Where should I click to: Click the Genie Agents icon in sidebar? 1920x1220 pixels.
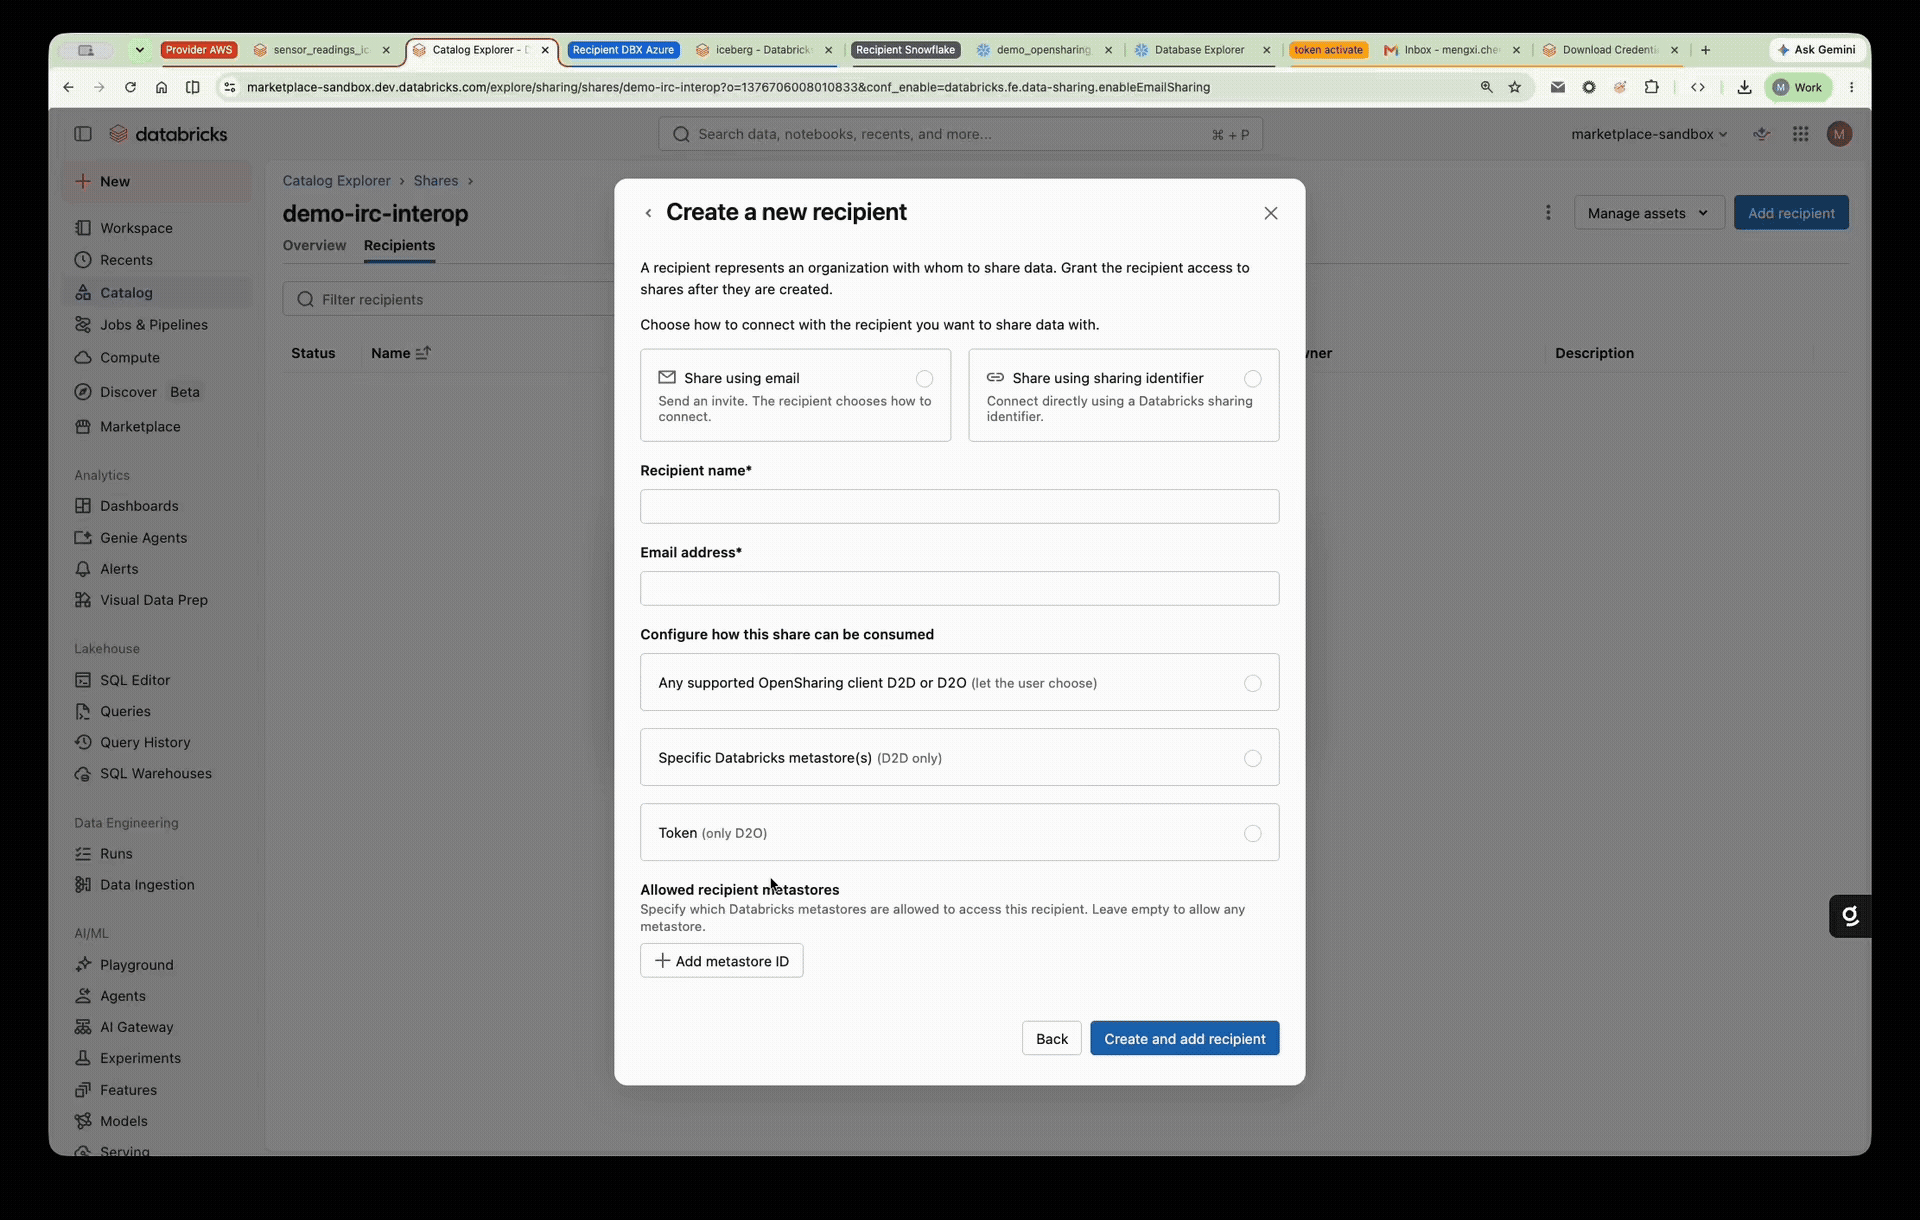point(83,538)
